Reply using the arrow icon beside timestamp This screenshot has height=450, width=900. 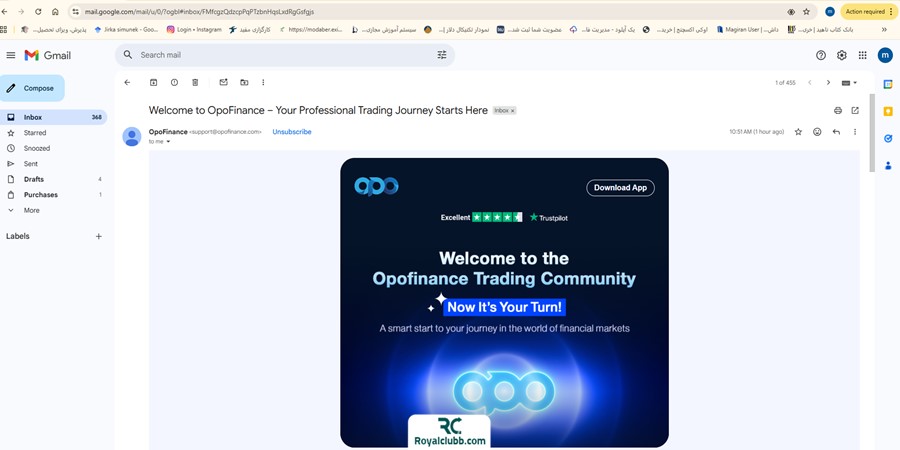(836, 132)
